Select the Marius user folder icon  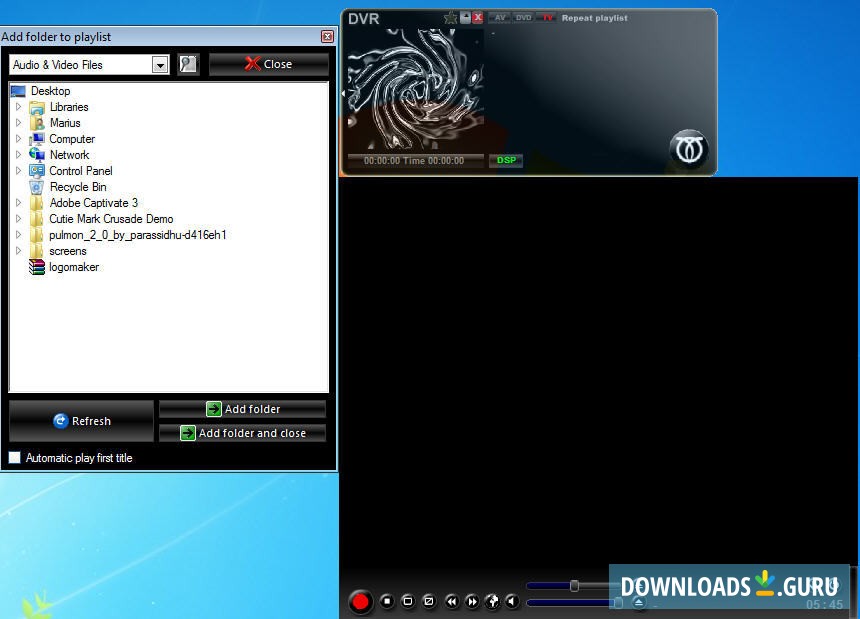(x=37, y=123)
